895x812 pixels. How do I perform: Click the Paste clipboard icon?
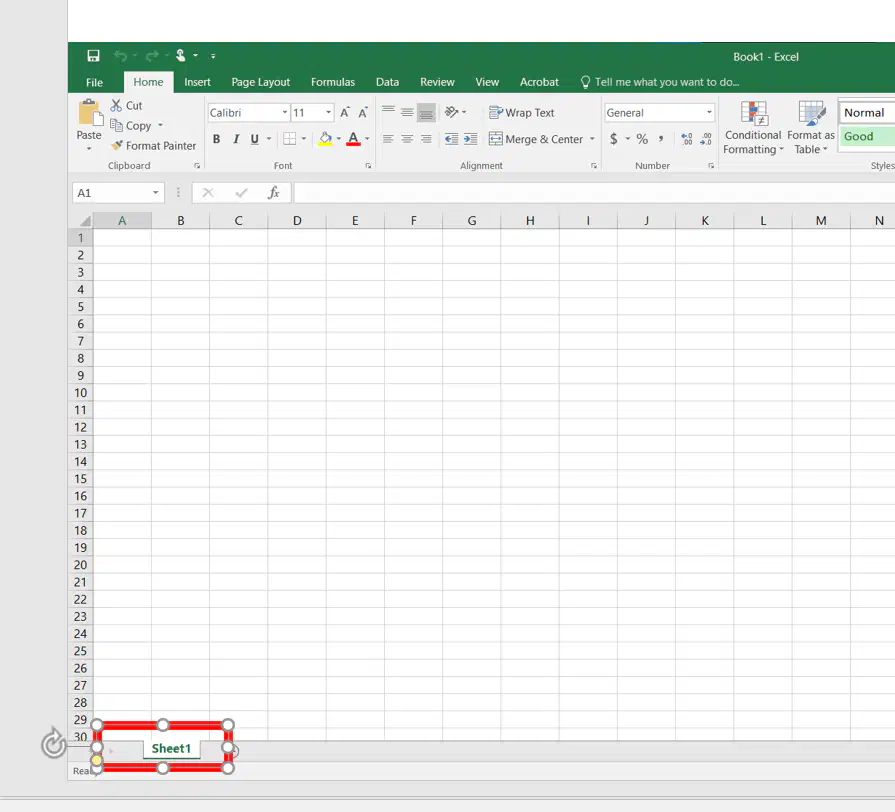point(90,112)
